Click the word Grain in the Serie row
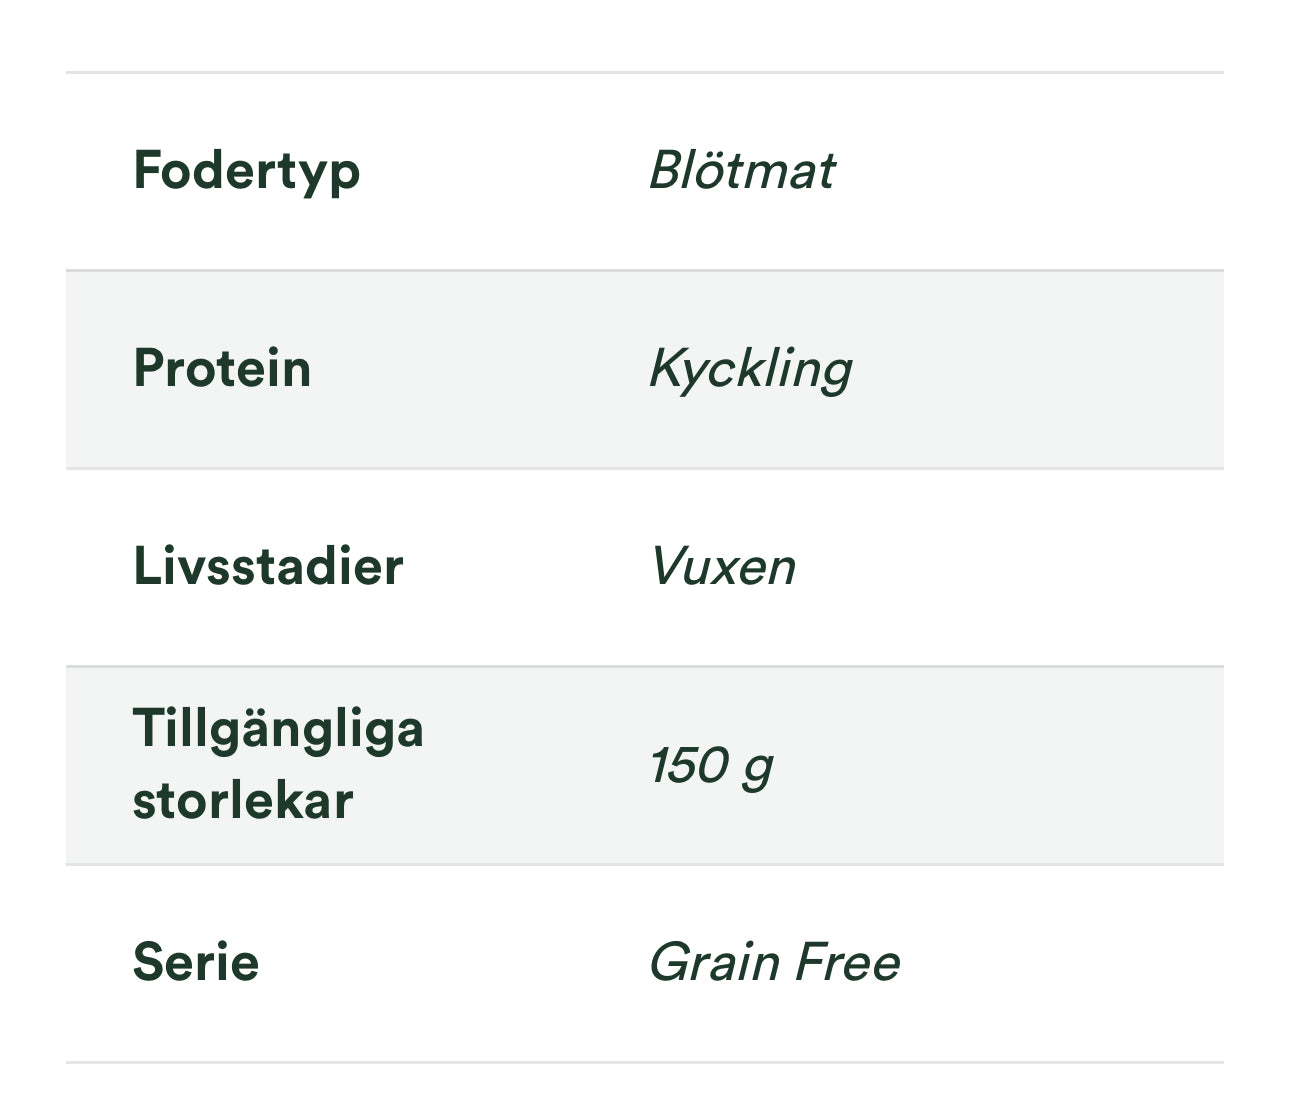The height and width of the screenshot is (1115, 1290). 714,963
